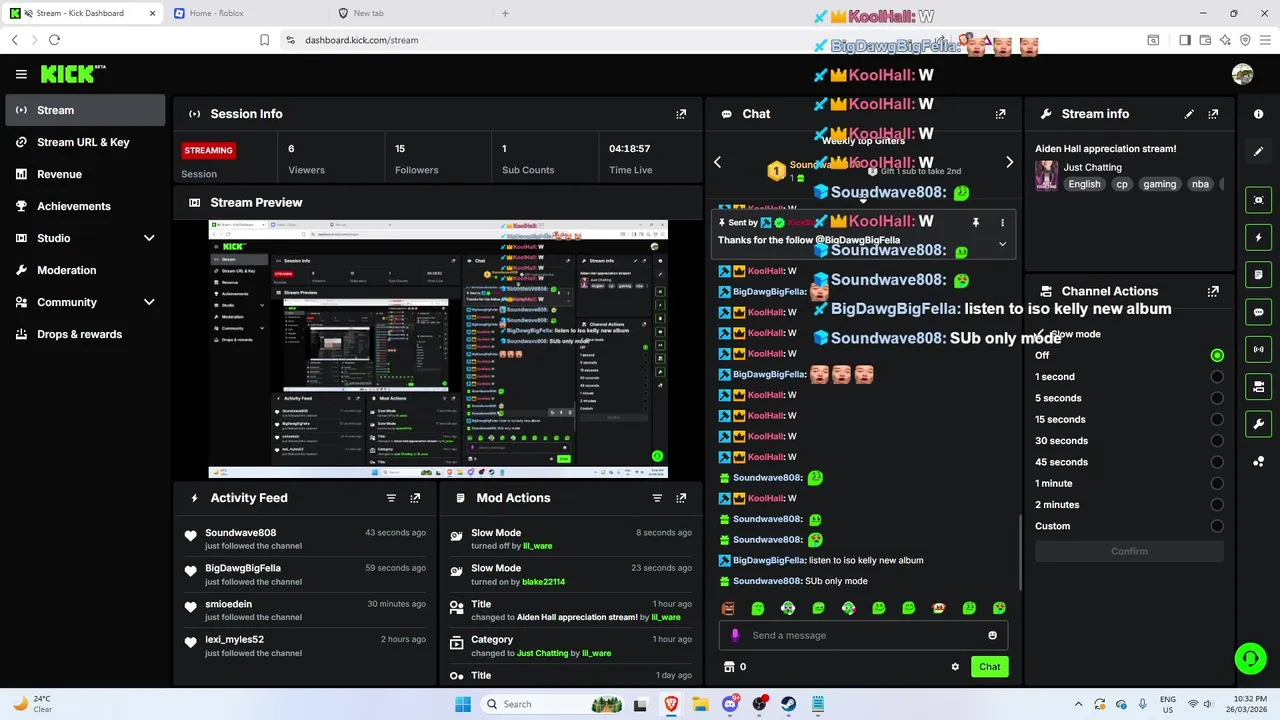The height and width of the screenshot is (720, 1280).
Task: Click the pencil edit icon in right toolbar
Action: tap(1258, 152)
